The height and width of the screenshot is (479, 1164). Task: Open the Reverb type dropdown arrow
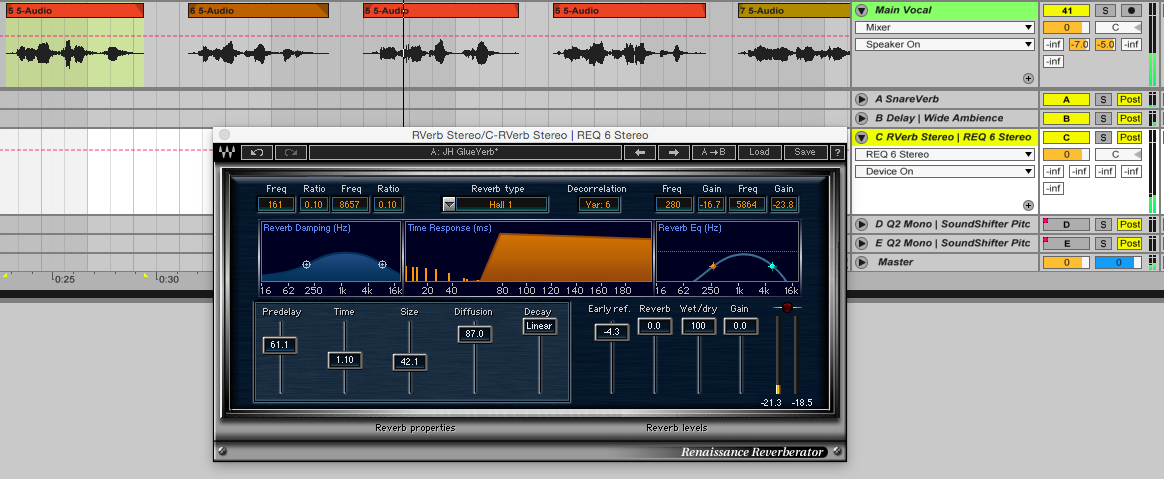pos(448,205)
